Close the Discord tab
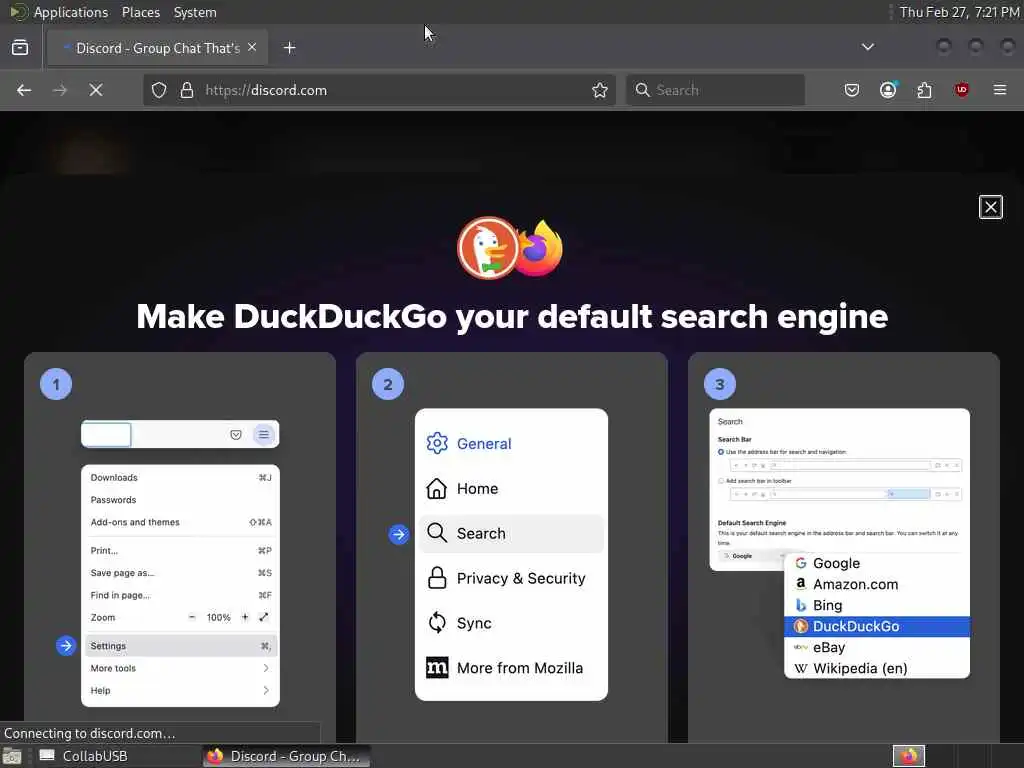The height and width of the screenshot is (768, 1024). pyautogui.click(x=252, y=47)
